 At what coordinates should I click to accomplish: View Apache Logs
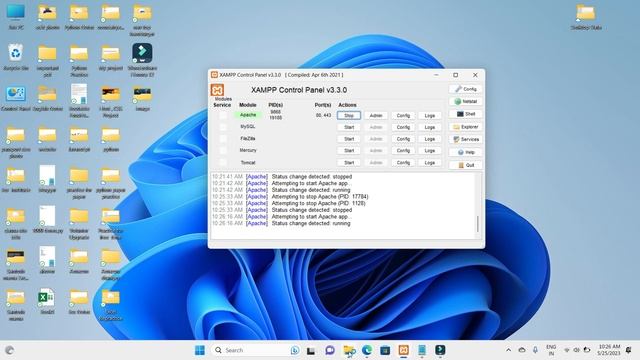point(430,116)
